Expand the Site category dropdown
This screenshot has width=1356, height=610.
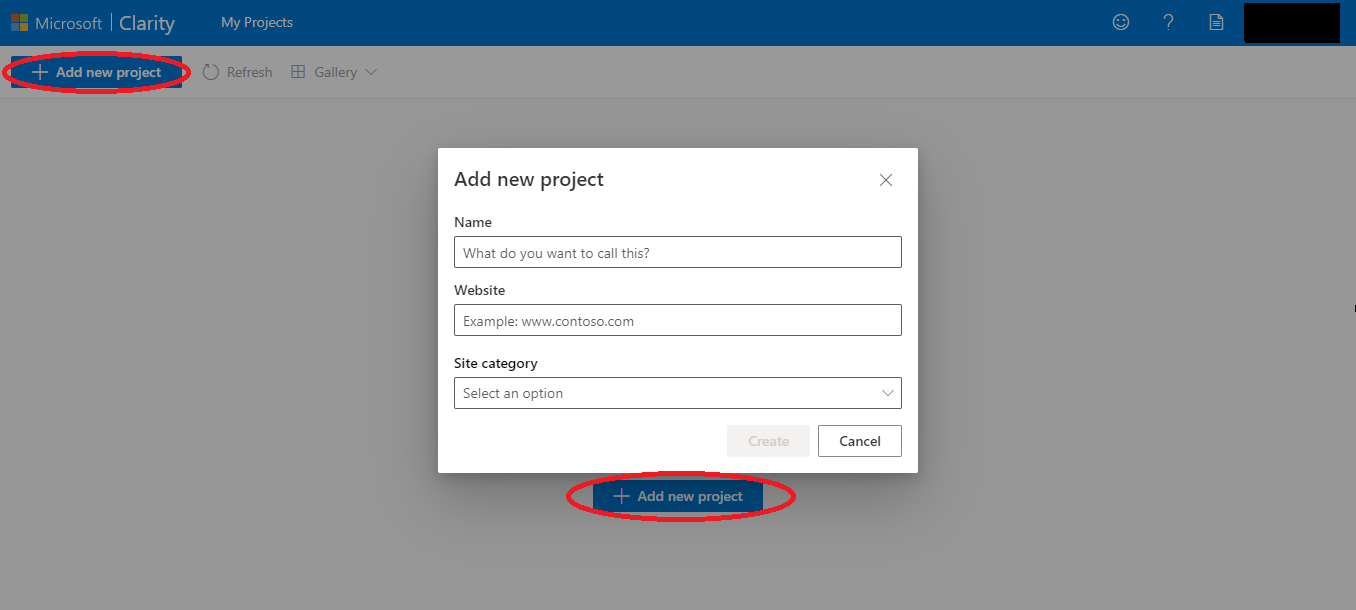(x=678, y=393)
